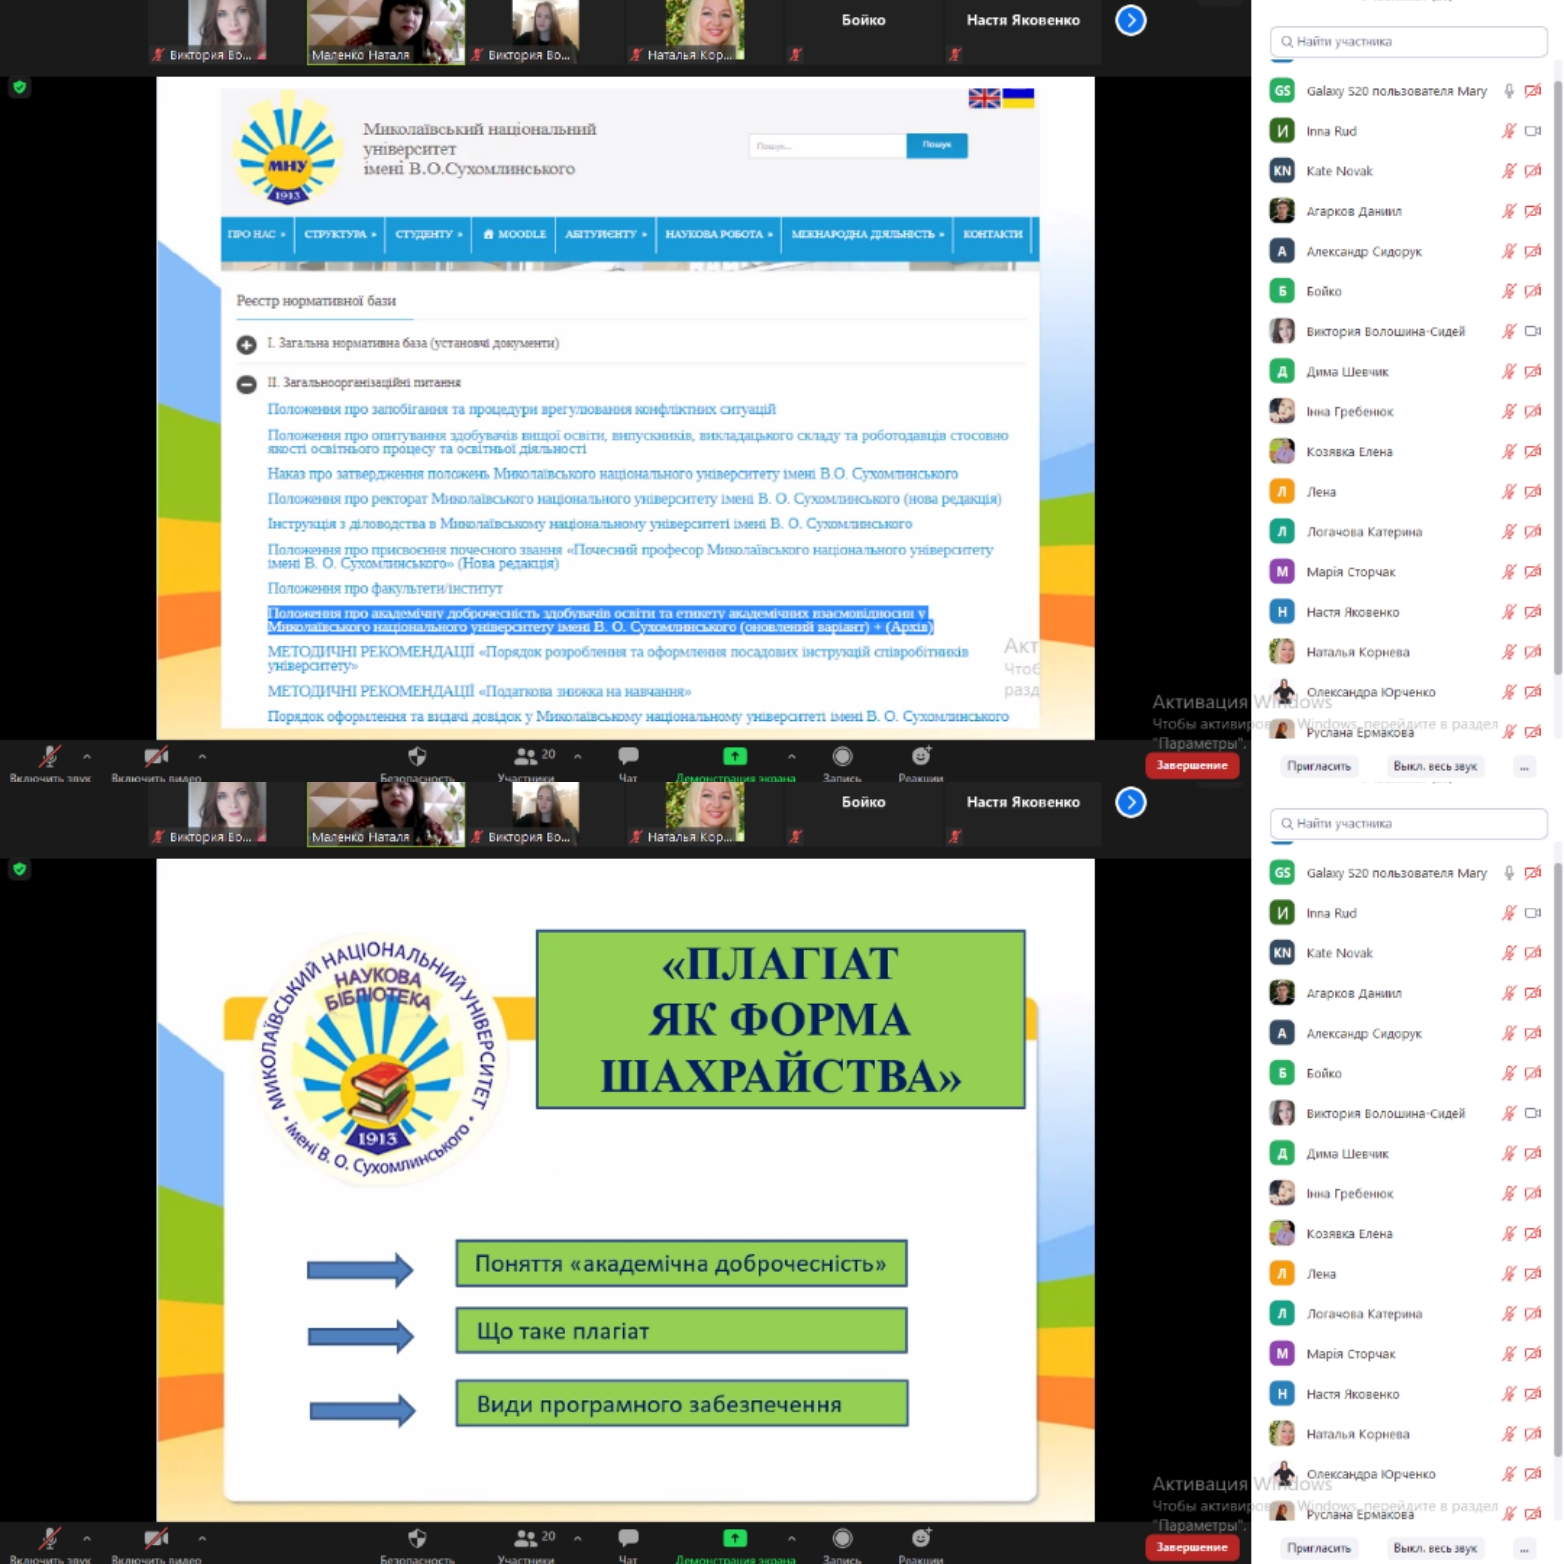
Task: Open Reactions in toolbar under the plagiarism slide
Action: tap(920, 1540)
